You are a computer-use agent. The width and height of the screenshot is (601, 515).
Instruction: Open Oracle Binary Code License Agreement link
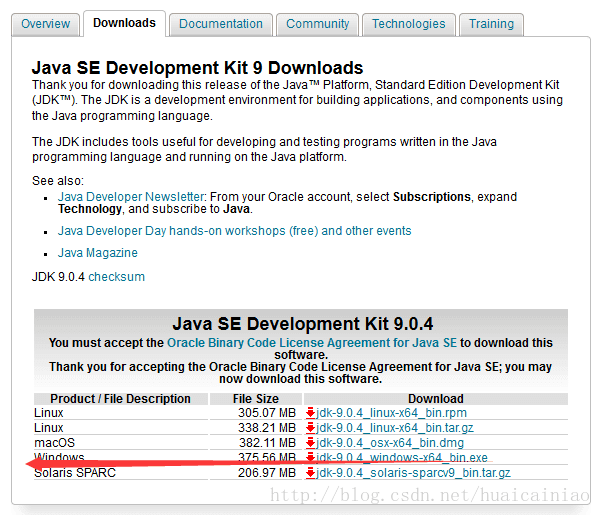tap(312, 343)
